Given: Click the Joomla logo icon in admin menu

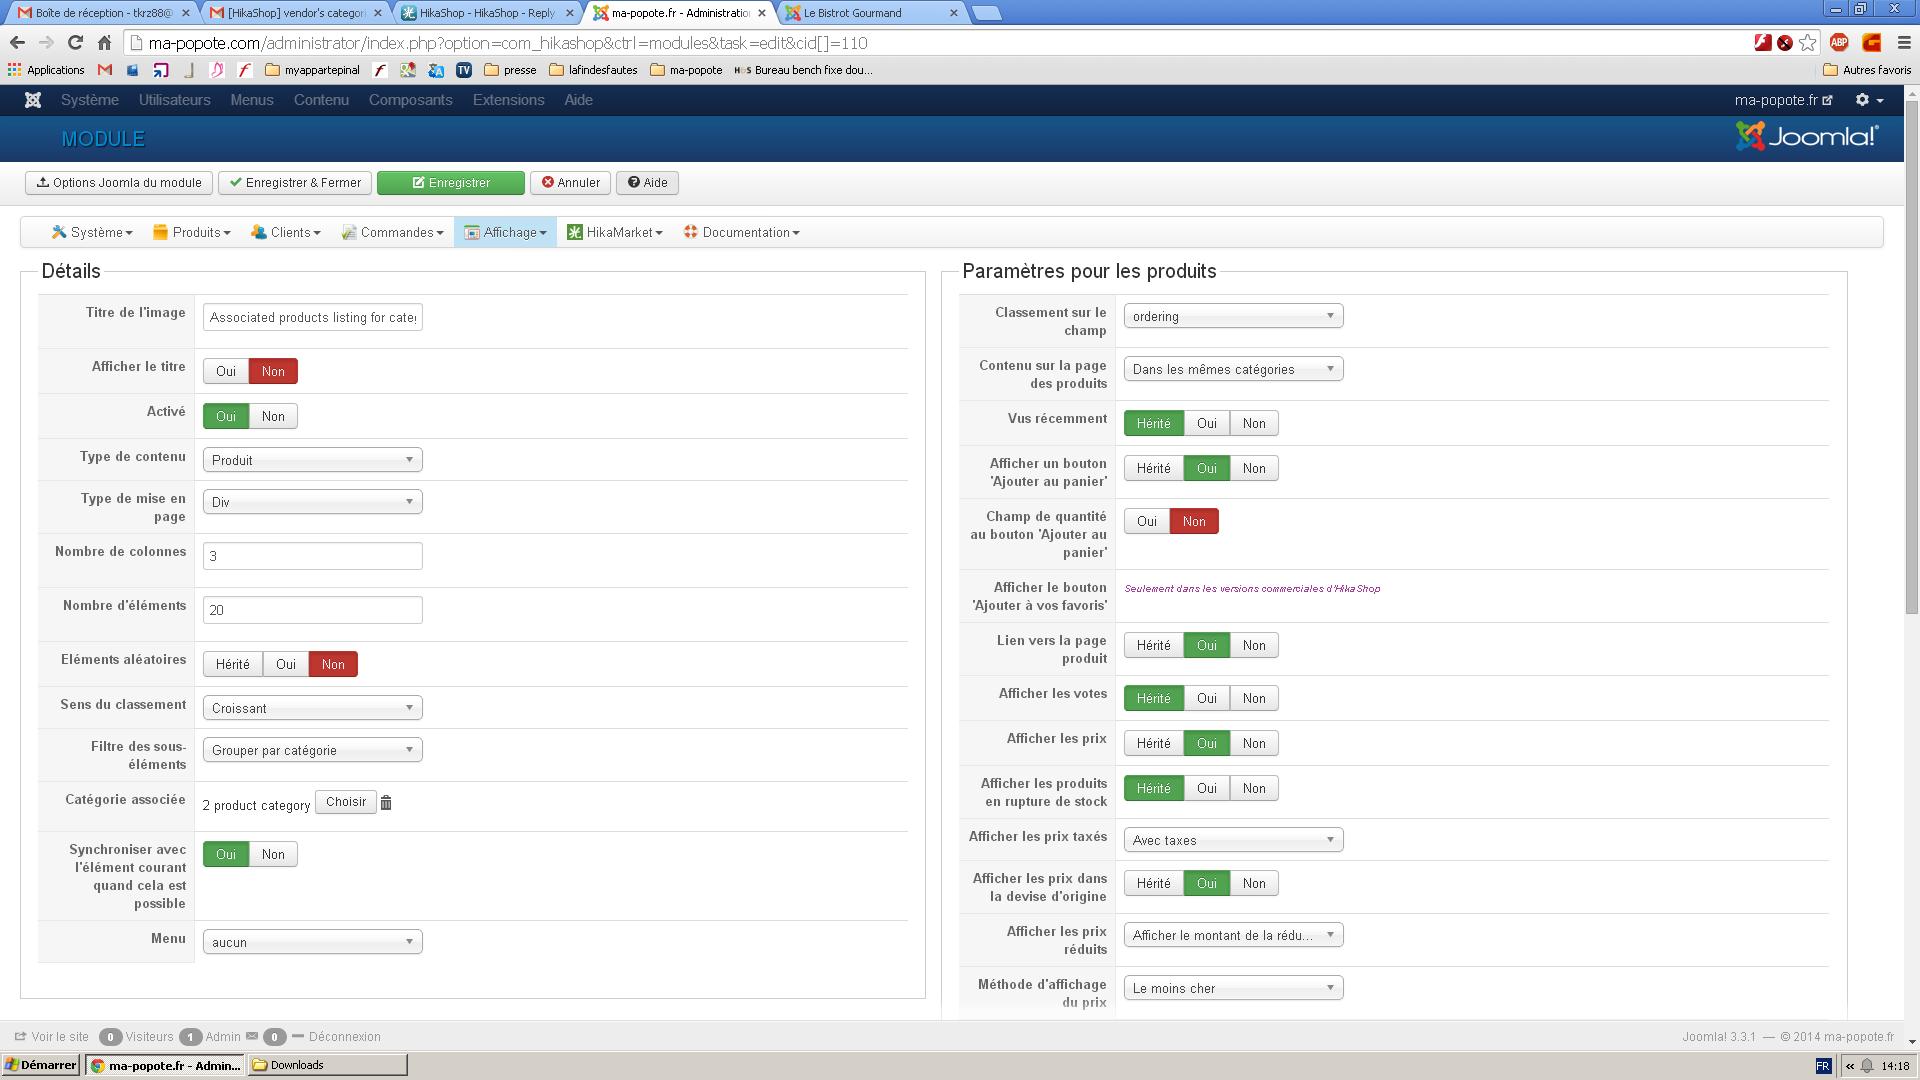Looking at the screenshot, I should pos(33,100).
